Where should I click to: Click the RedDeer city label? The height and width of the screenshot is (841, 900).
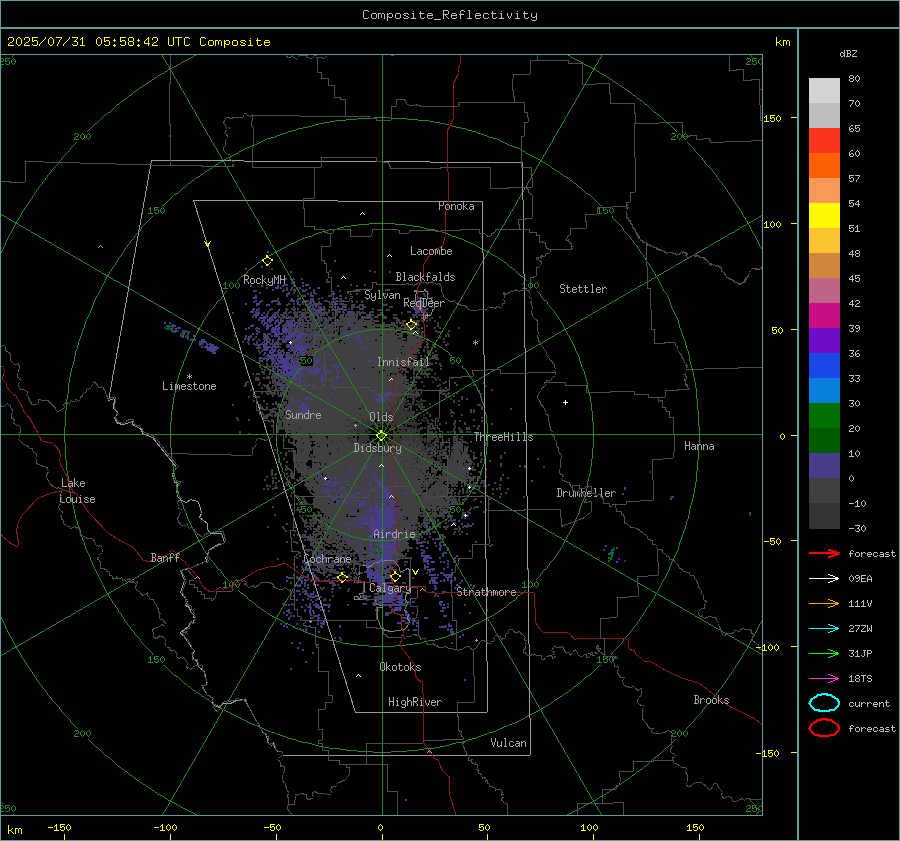tap(424, 303)
